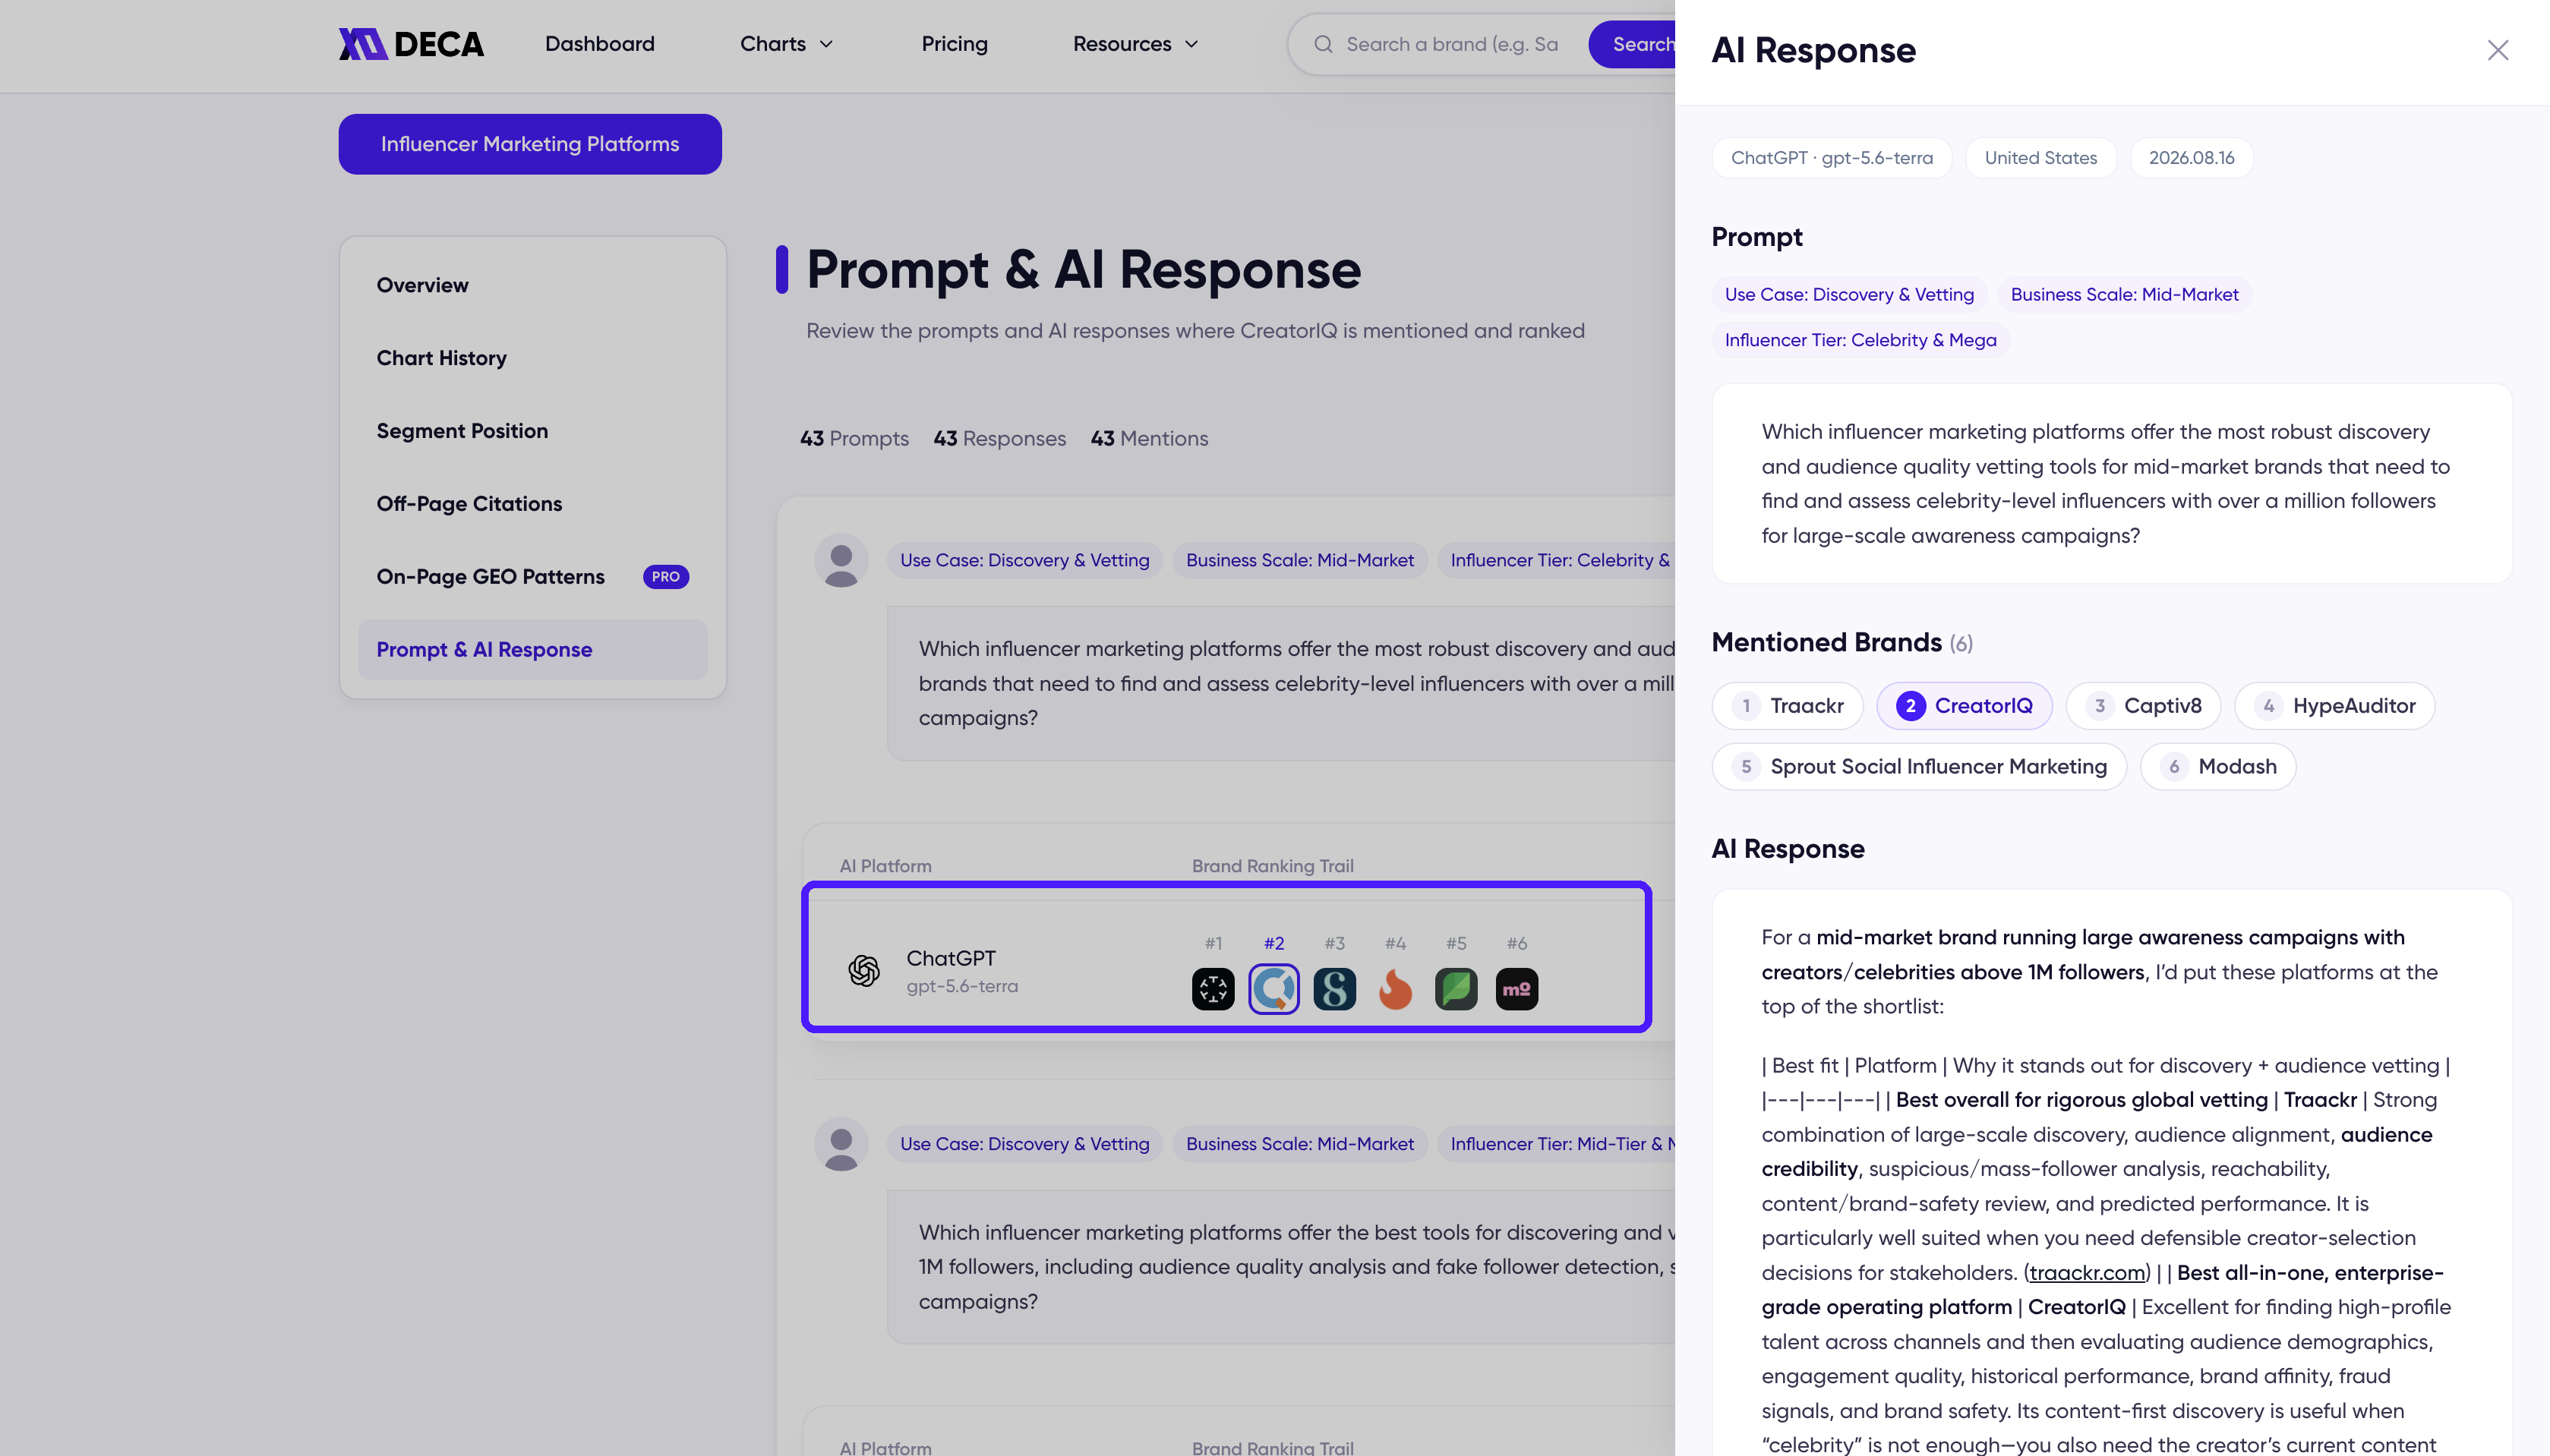
Task: Click second prompt's user avatar
Action: pyautogui.click(x=841, y=1144)
